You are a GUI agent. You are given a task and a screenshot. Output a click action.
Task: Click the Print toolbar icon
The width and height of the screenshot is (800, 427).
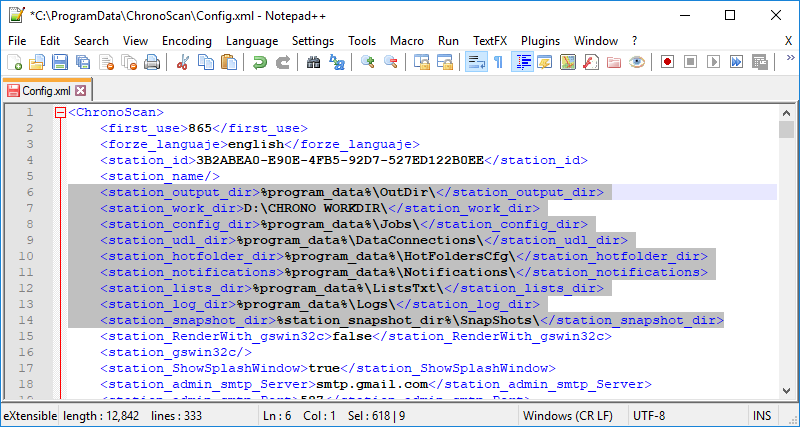coord(152,62)
